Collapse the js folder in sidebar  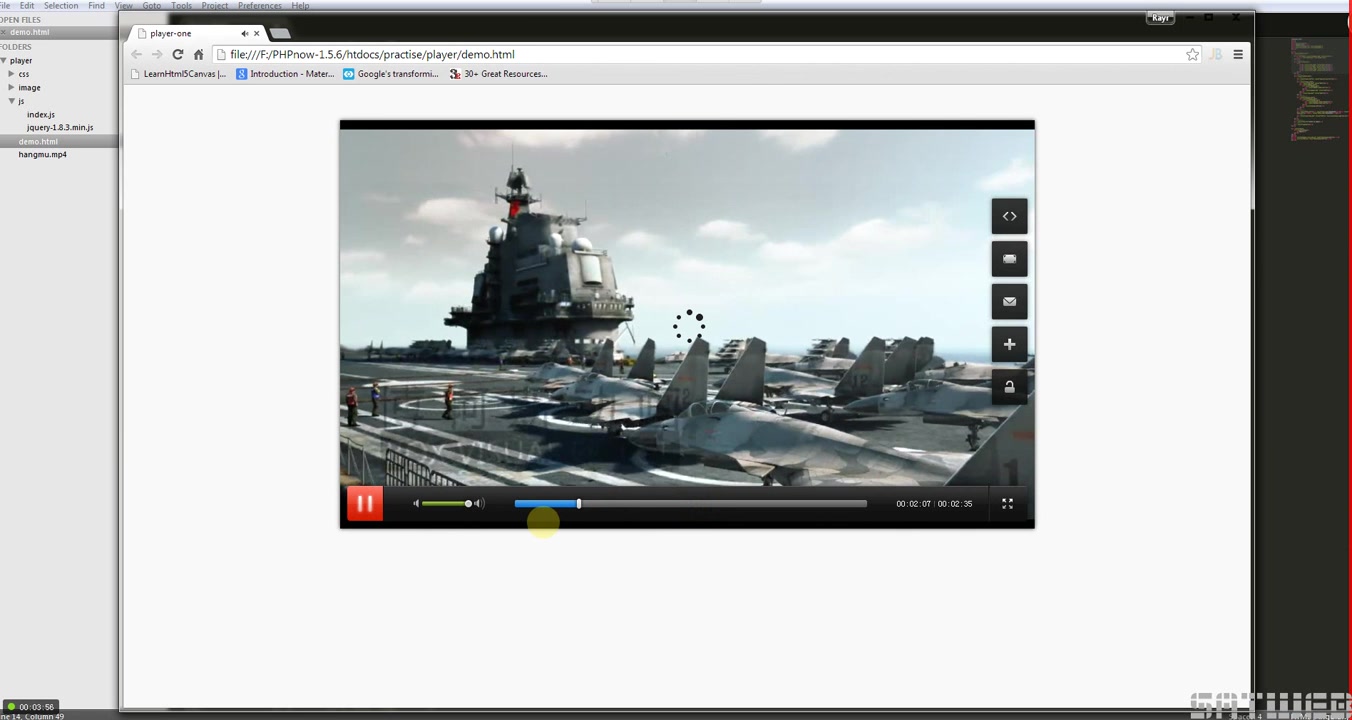click(12, 101)
